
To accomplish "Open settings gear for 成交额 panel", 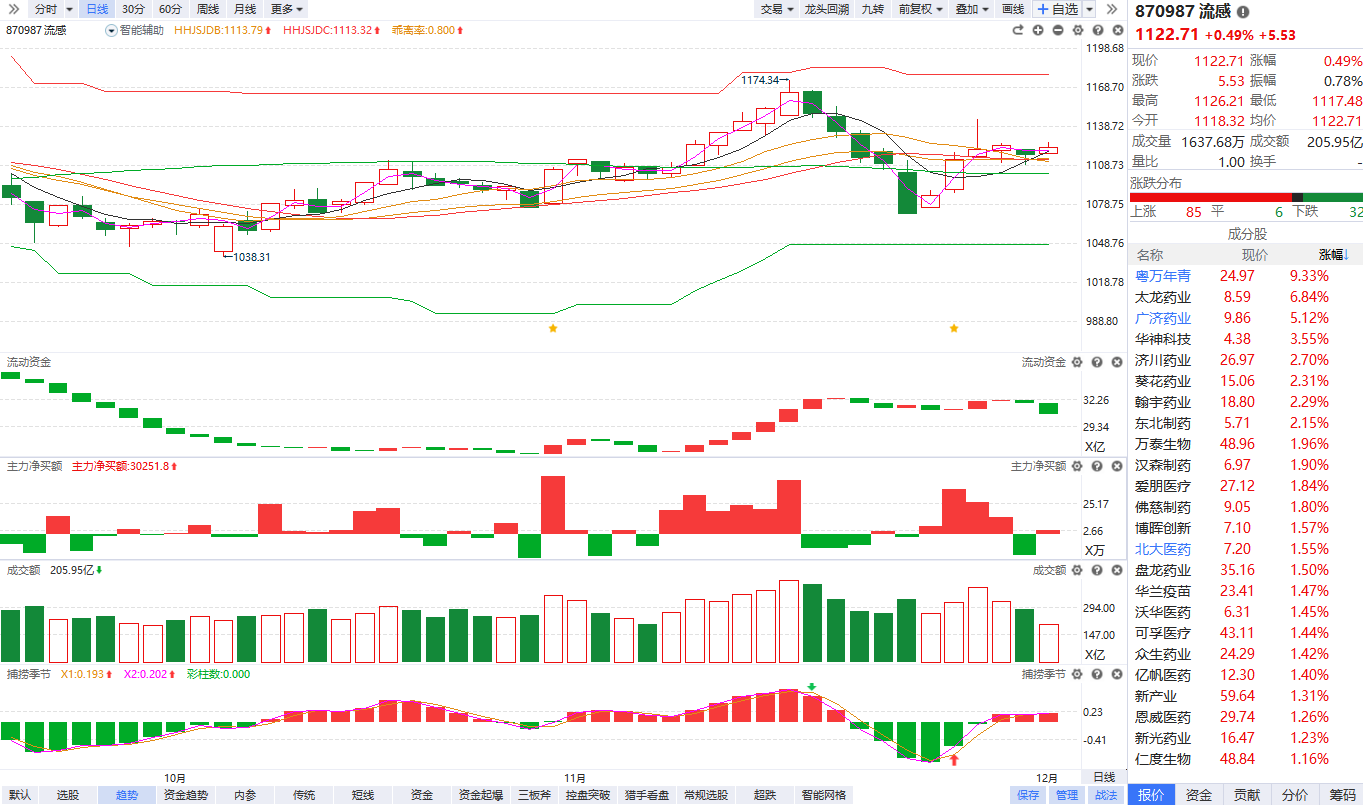I will 1077,570.
